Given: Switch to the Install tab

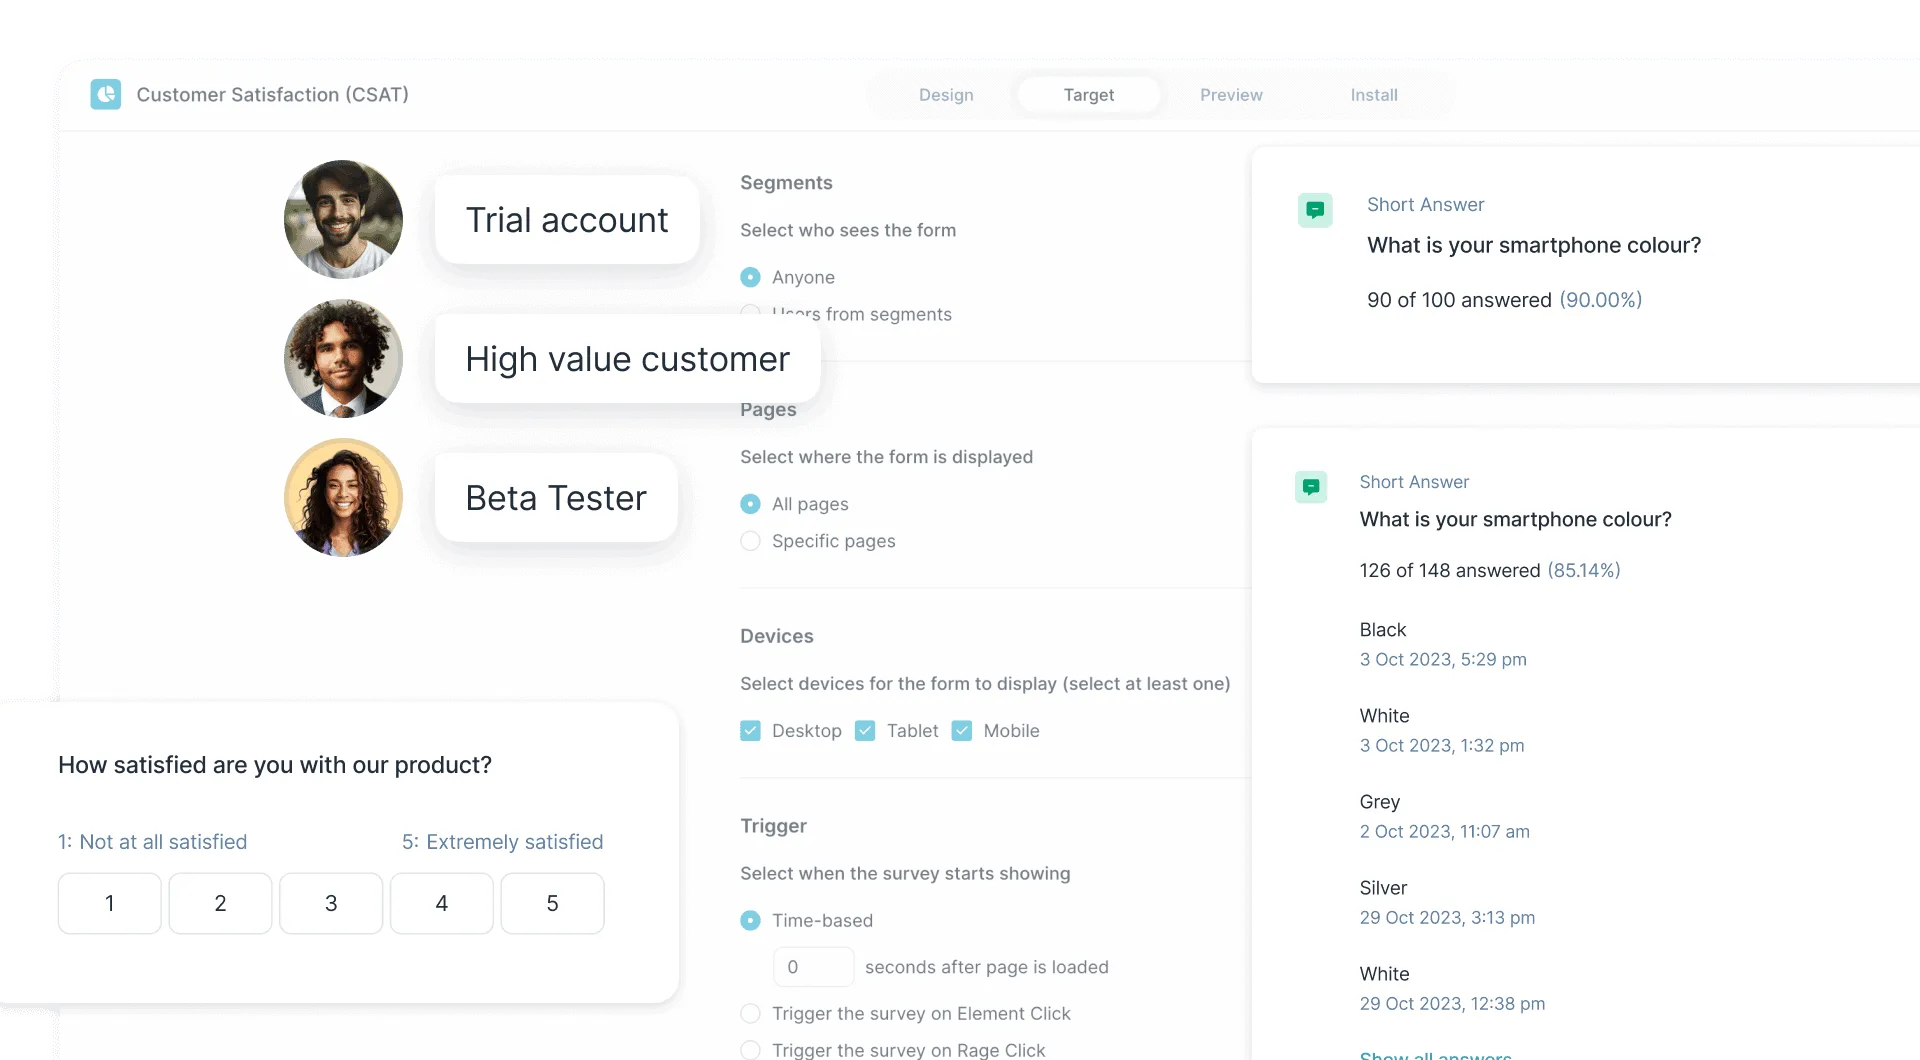Looking at the screenshot, I should click(x=1374, y=94).
